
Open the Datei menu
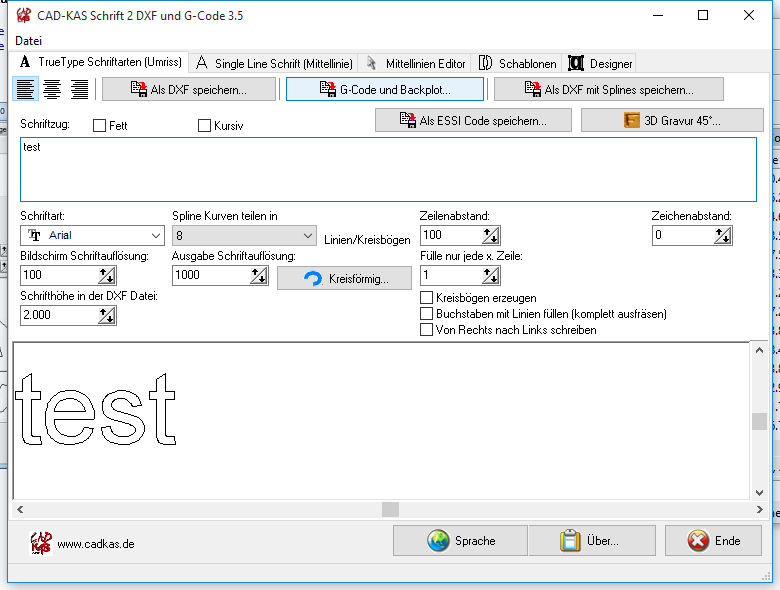click(x=29, y=41)
